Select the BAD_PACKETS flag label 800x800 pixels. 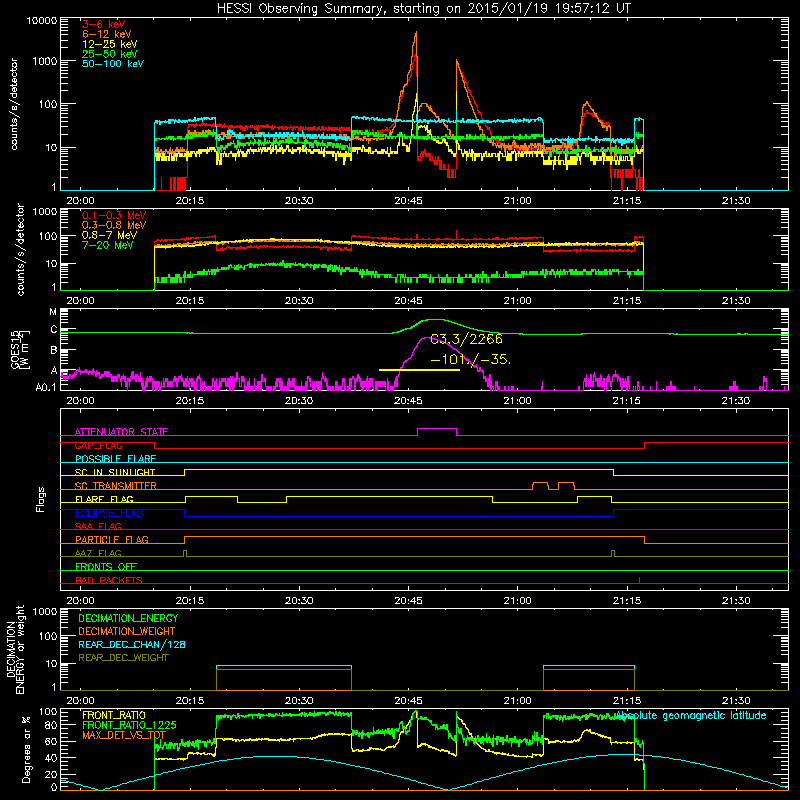point(109,580)
